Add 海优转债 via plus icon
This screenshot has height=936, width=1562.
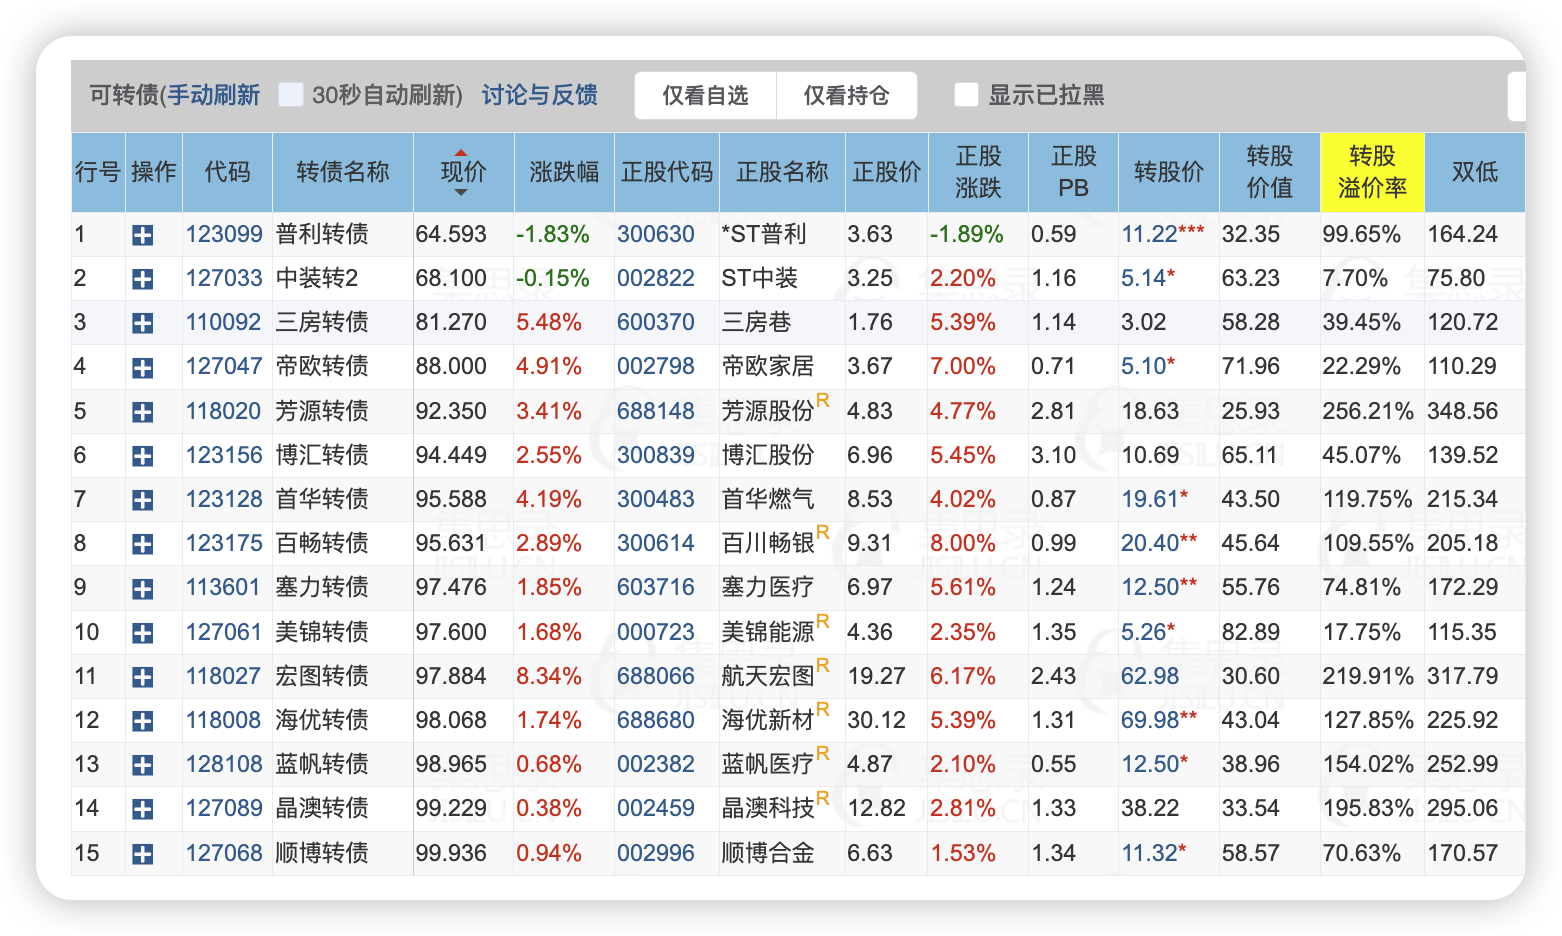tap(143, 721)
